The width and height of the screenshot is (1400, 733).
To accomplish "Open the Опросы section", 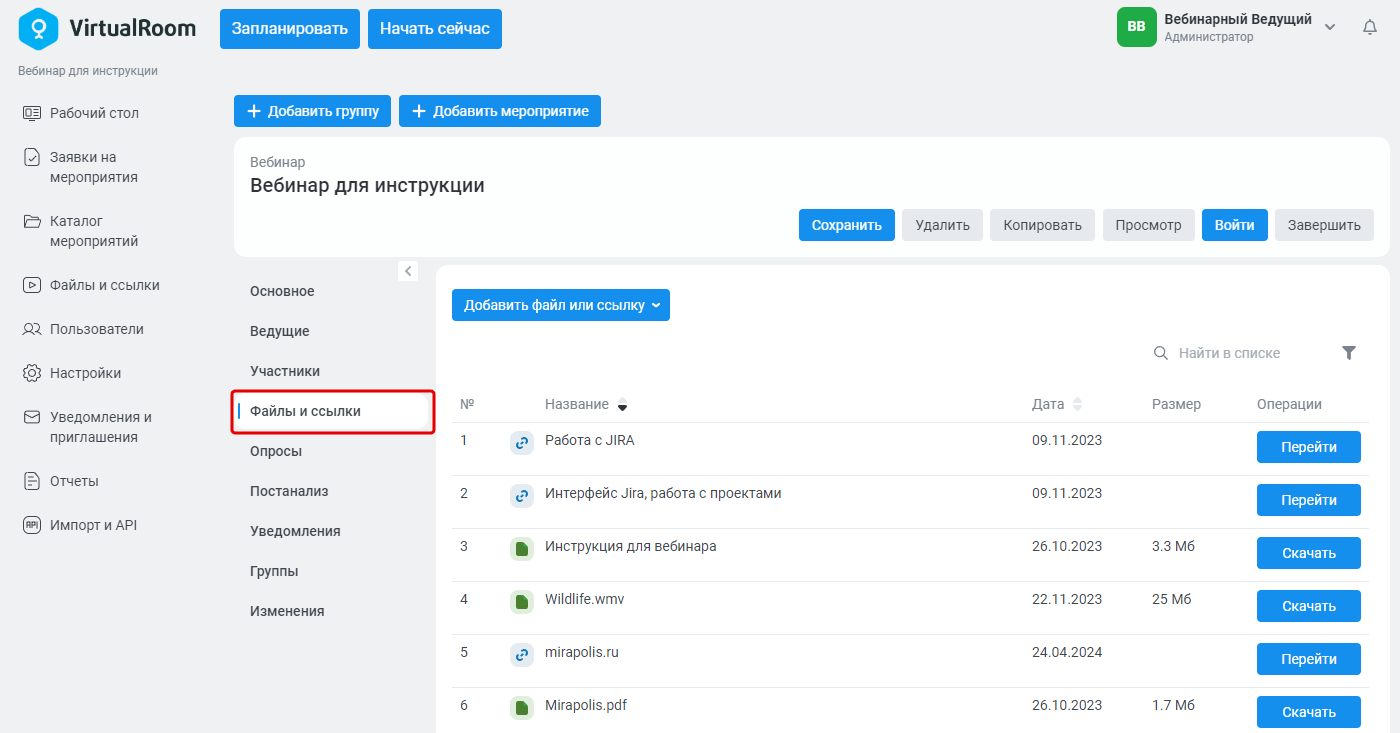I will [276, 451].
